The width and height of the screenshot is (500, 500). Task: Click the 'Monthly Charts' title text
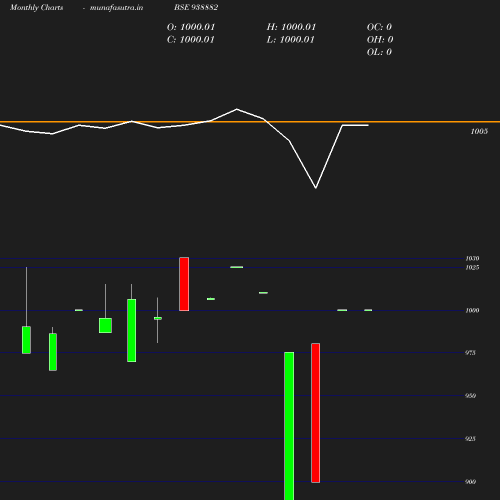(x=37, y=7)
